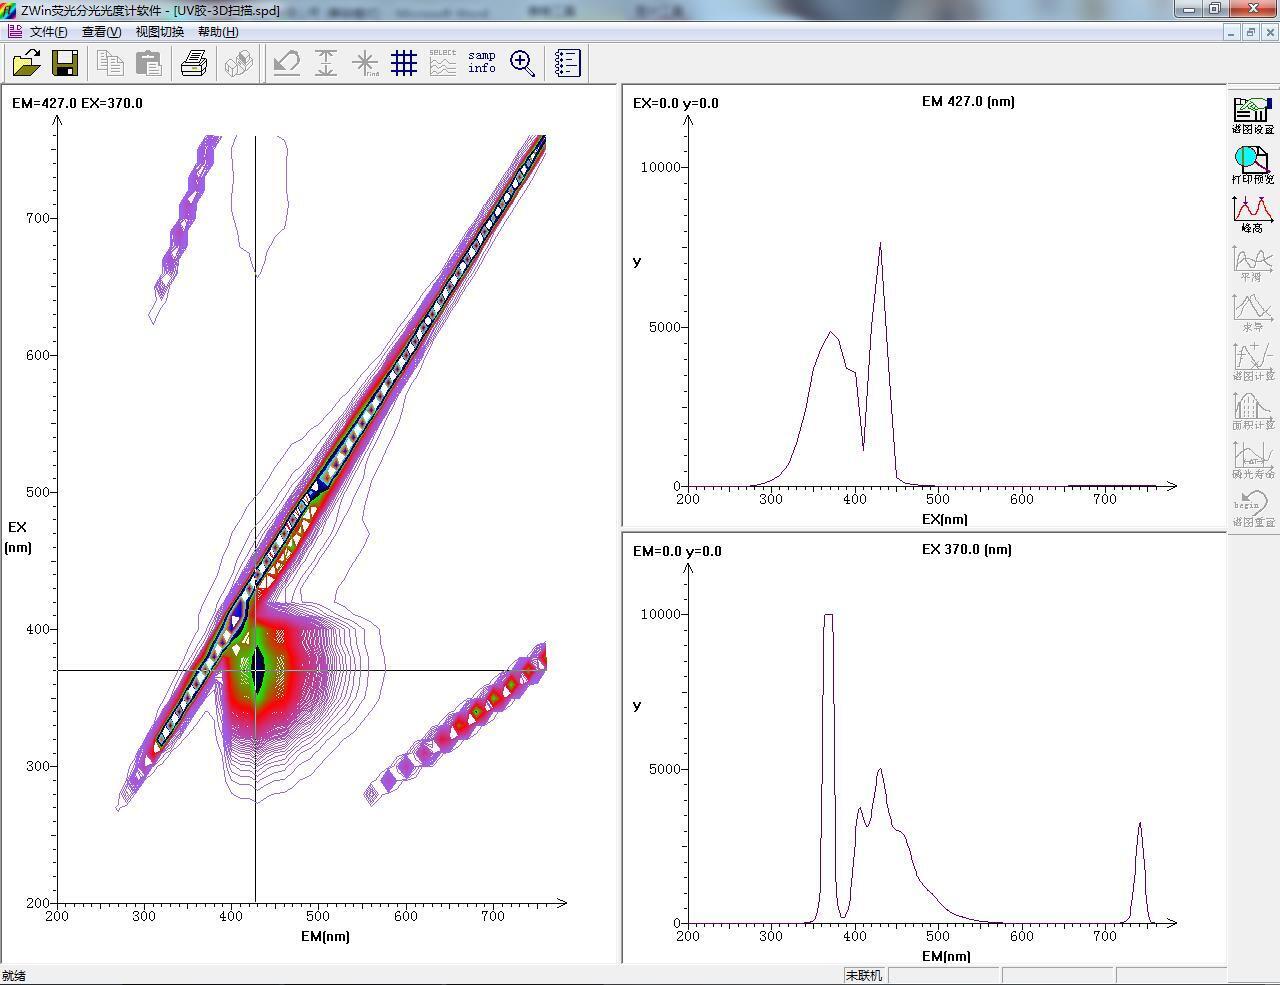
Task: Click the ZWin app icon in title bar
Action: (9, 10)
